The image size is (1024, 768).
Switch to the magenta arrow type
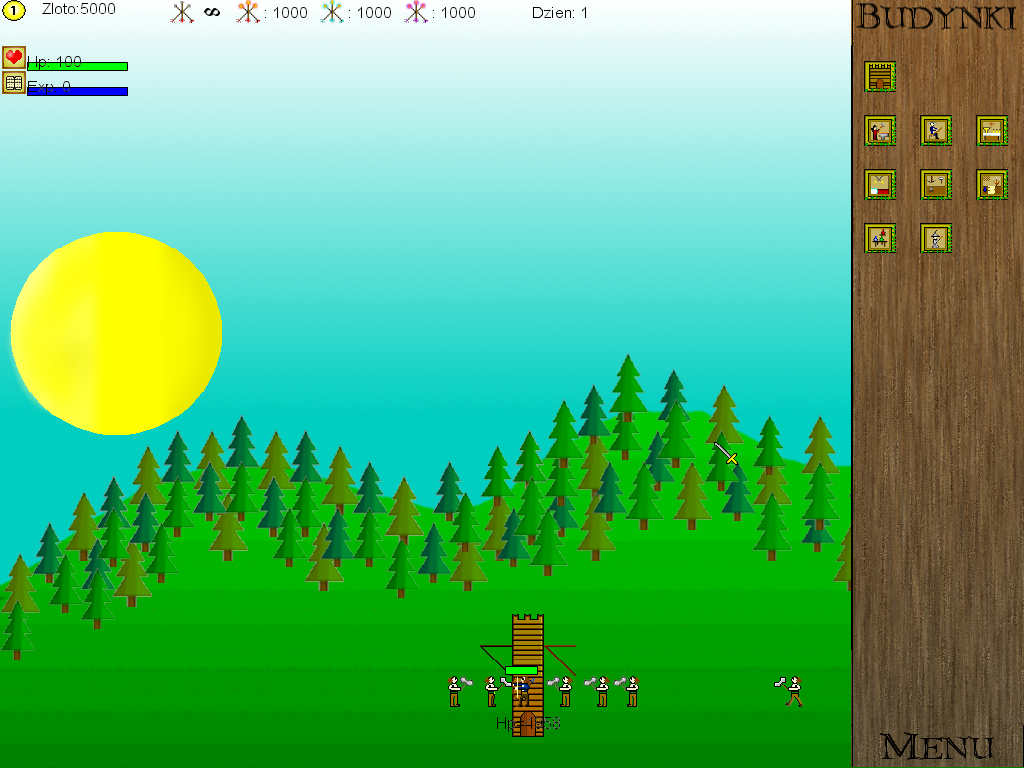point(416,13)
